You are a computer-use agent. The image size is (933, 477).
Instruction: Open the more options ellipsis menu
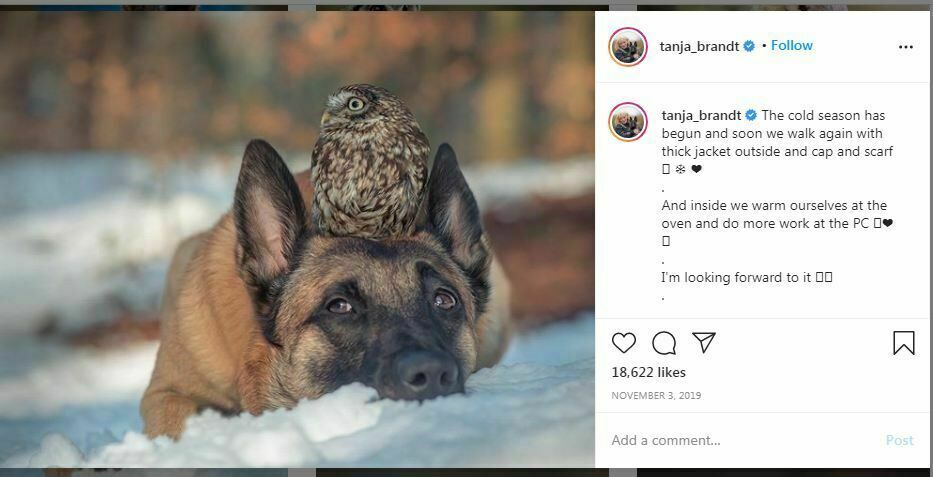pyautogui.click(x=905, y=47)
